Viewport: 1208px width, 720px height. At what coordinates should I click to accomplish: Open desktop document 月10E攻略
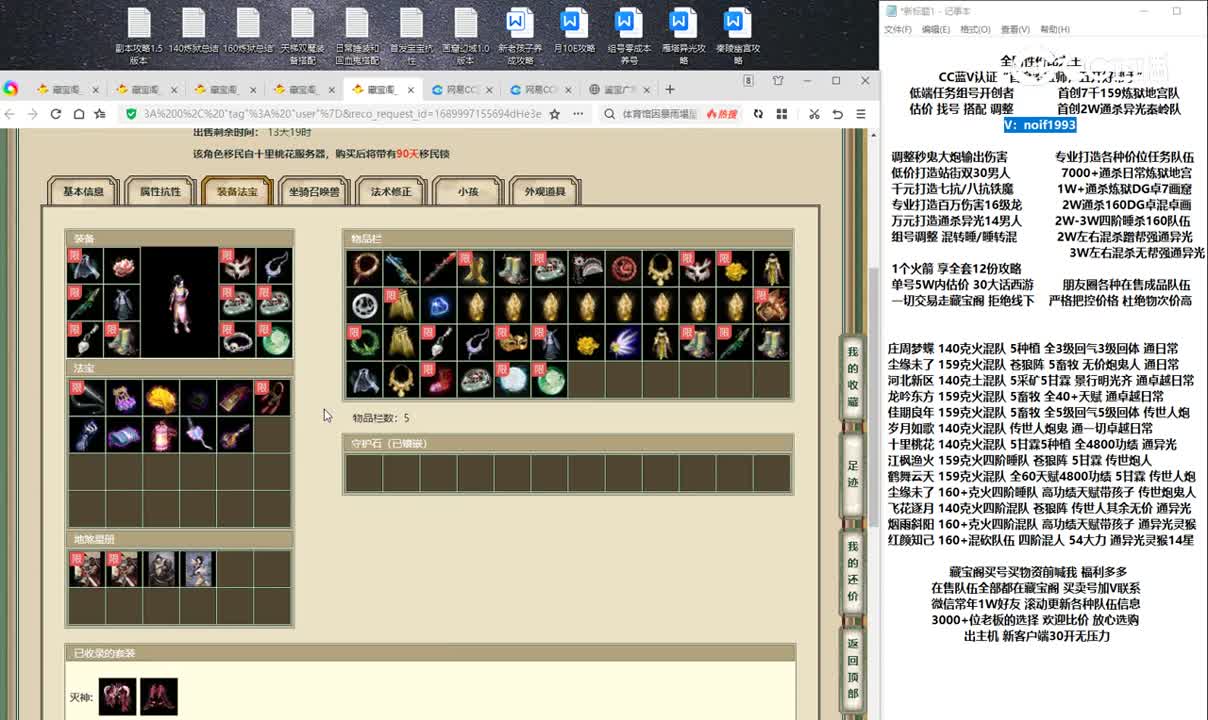tap(573, 30)
